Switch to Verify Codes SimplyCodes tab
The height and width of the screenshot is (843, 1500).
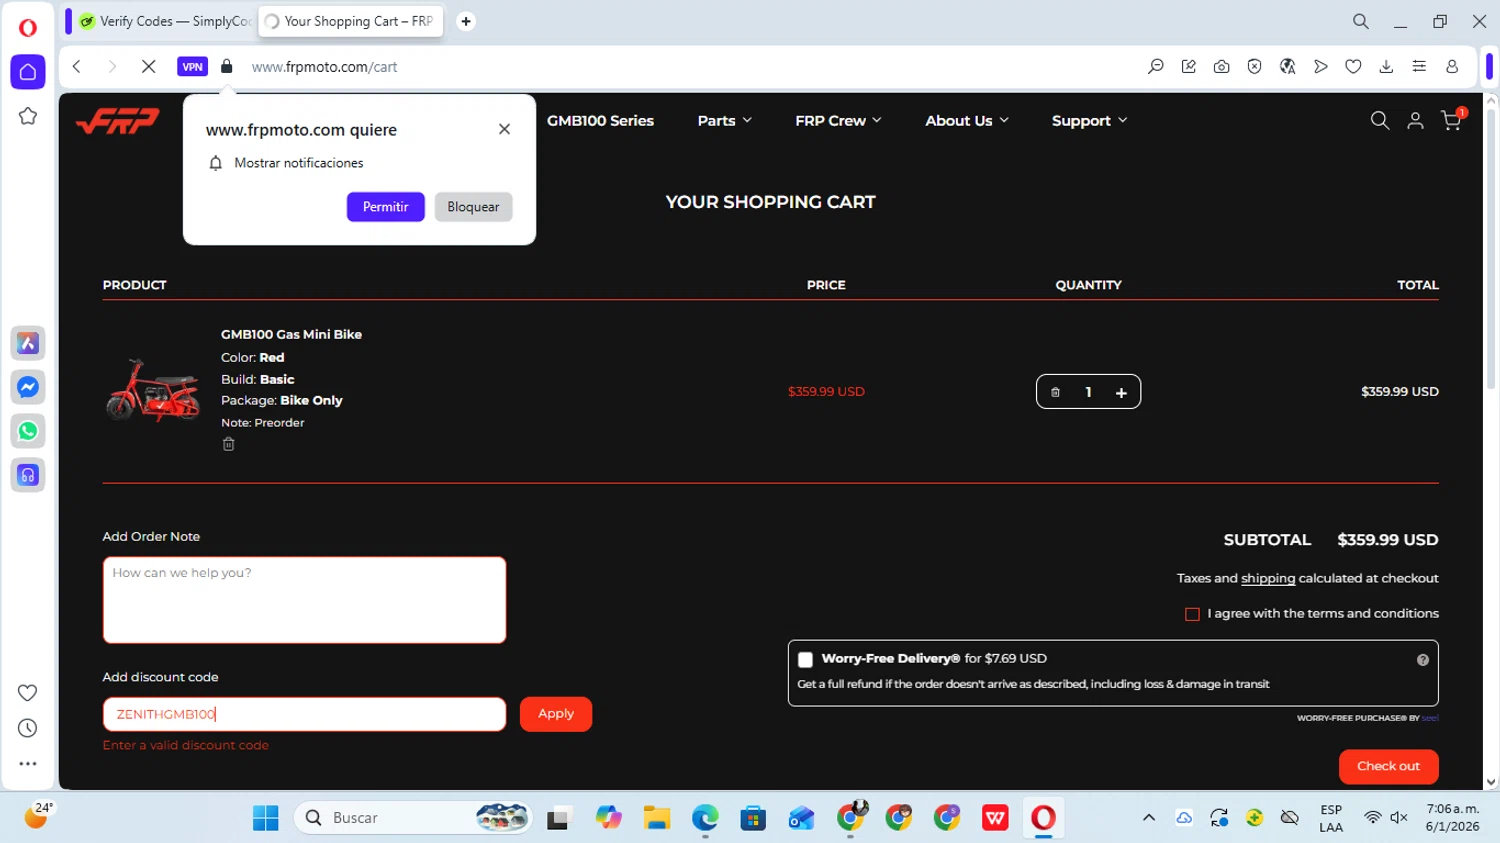point(165,21)
